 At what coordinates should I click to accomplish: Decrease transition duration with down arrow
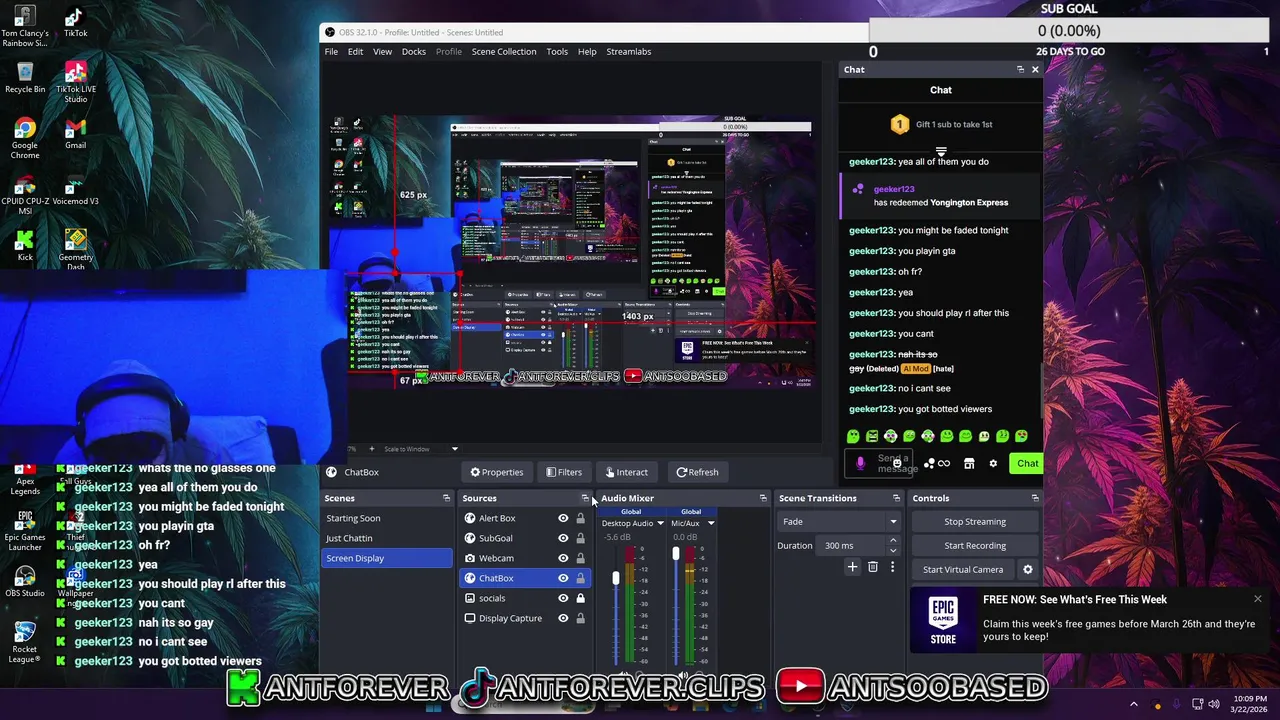893,550
